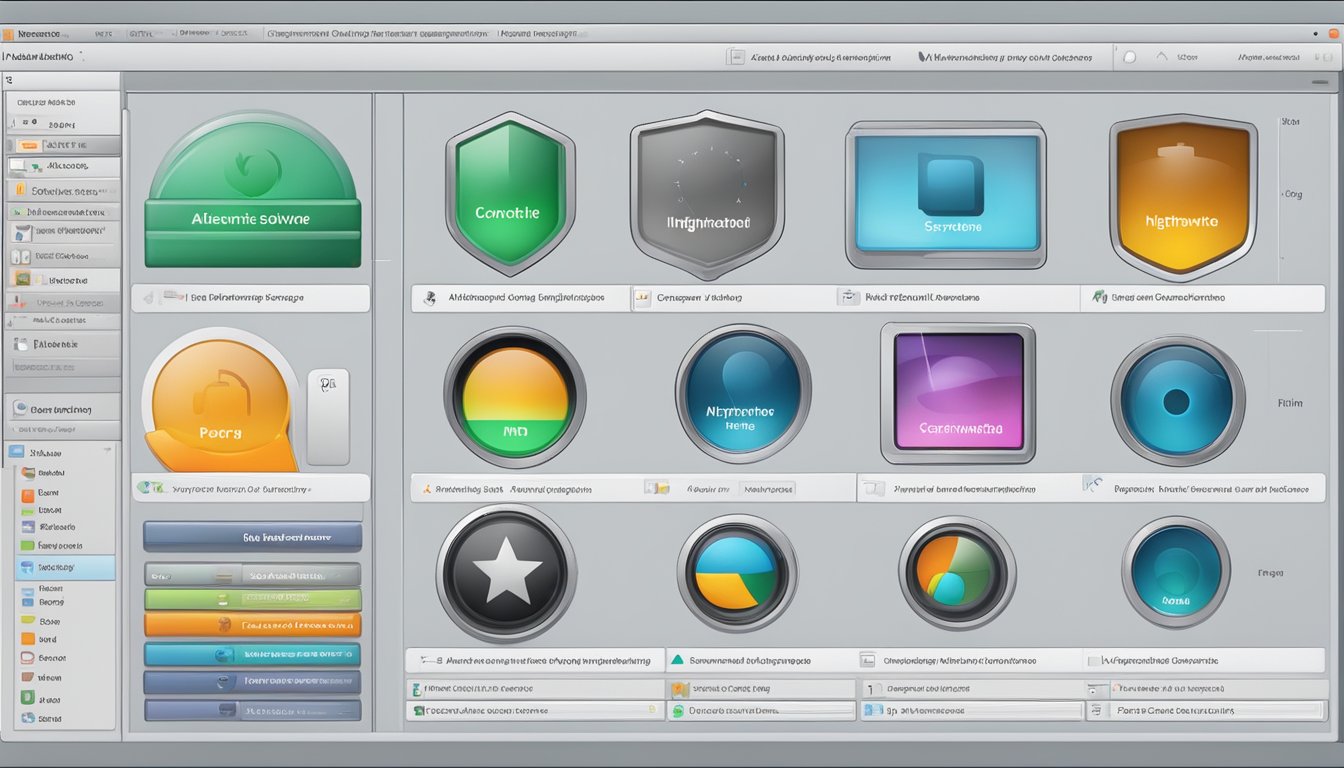Select the highlighted blue row in sidebar list
This screenshot has width=1344, height=768.
[65, 568]
